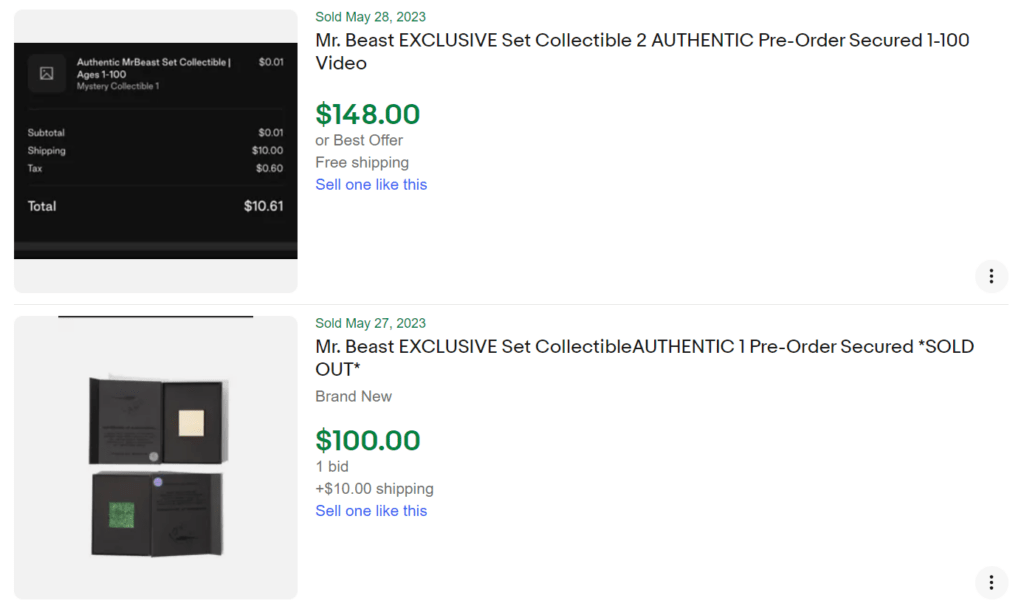Click the Sold May 27, 2023 label
1024x609 pixels.
click(370, 322)
